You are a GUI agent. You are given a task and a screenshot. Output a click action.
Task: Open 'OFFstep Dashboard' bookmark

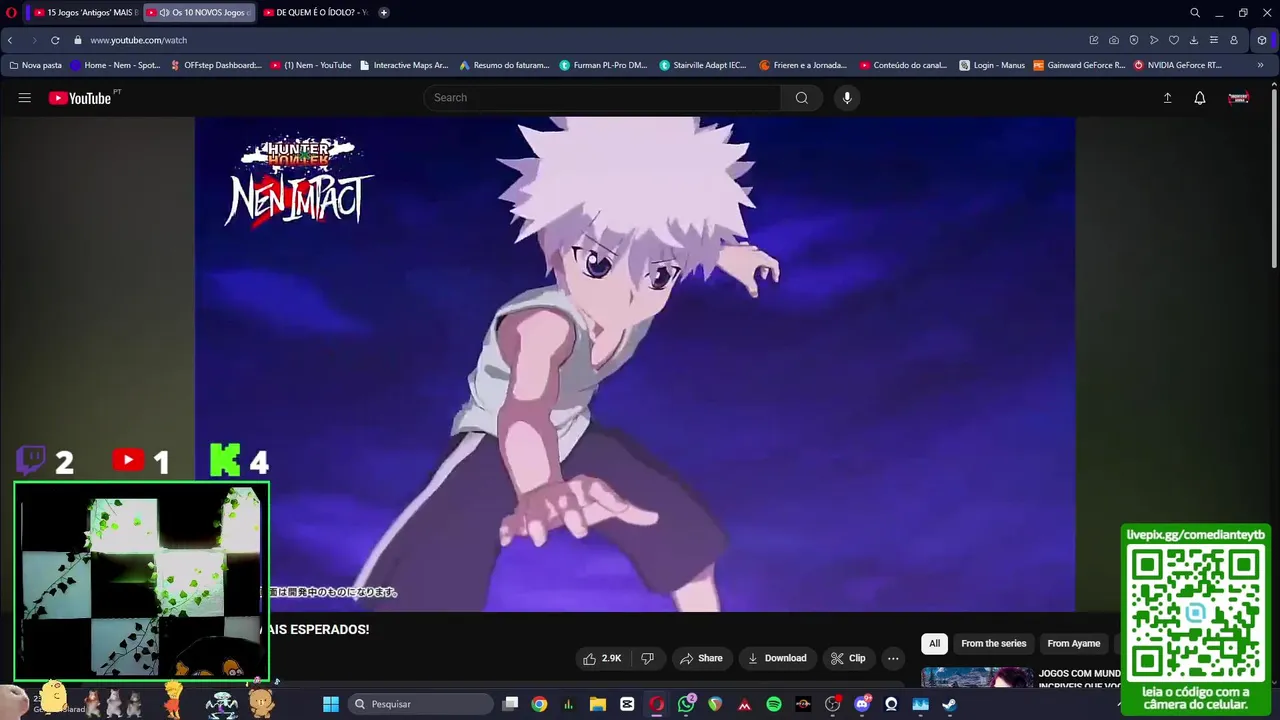pyautogui.click(x=216, y=65)
